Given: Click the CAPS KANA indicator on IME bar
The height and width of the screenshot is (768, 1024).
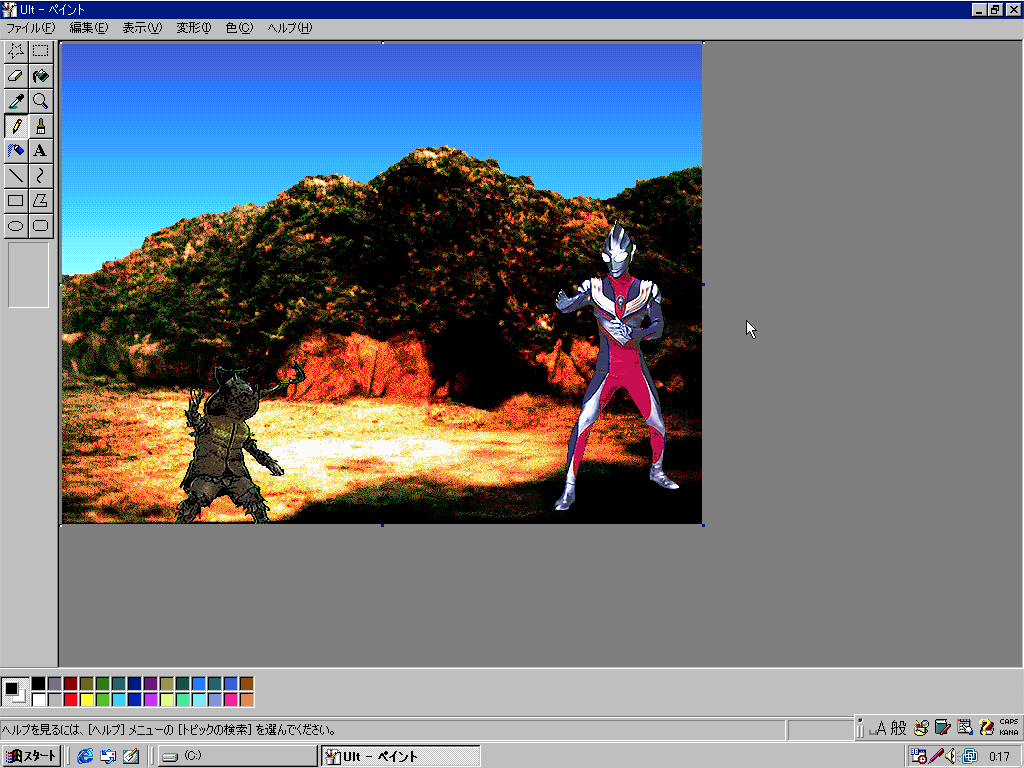Looking at the screenshot, I should 1008,727.
